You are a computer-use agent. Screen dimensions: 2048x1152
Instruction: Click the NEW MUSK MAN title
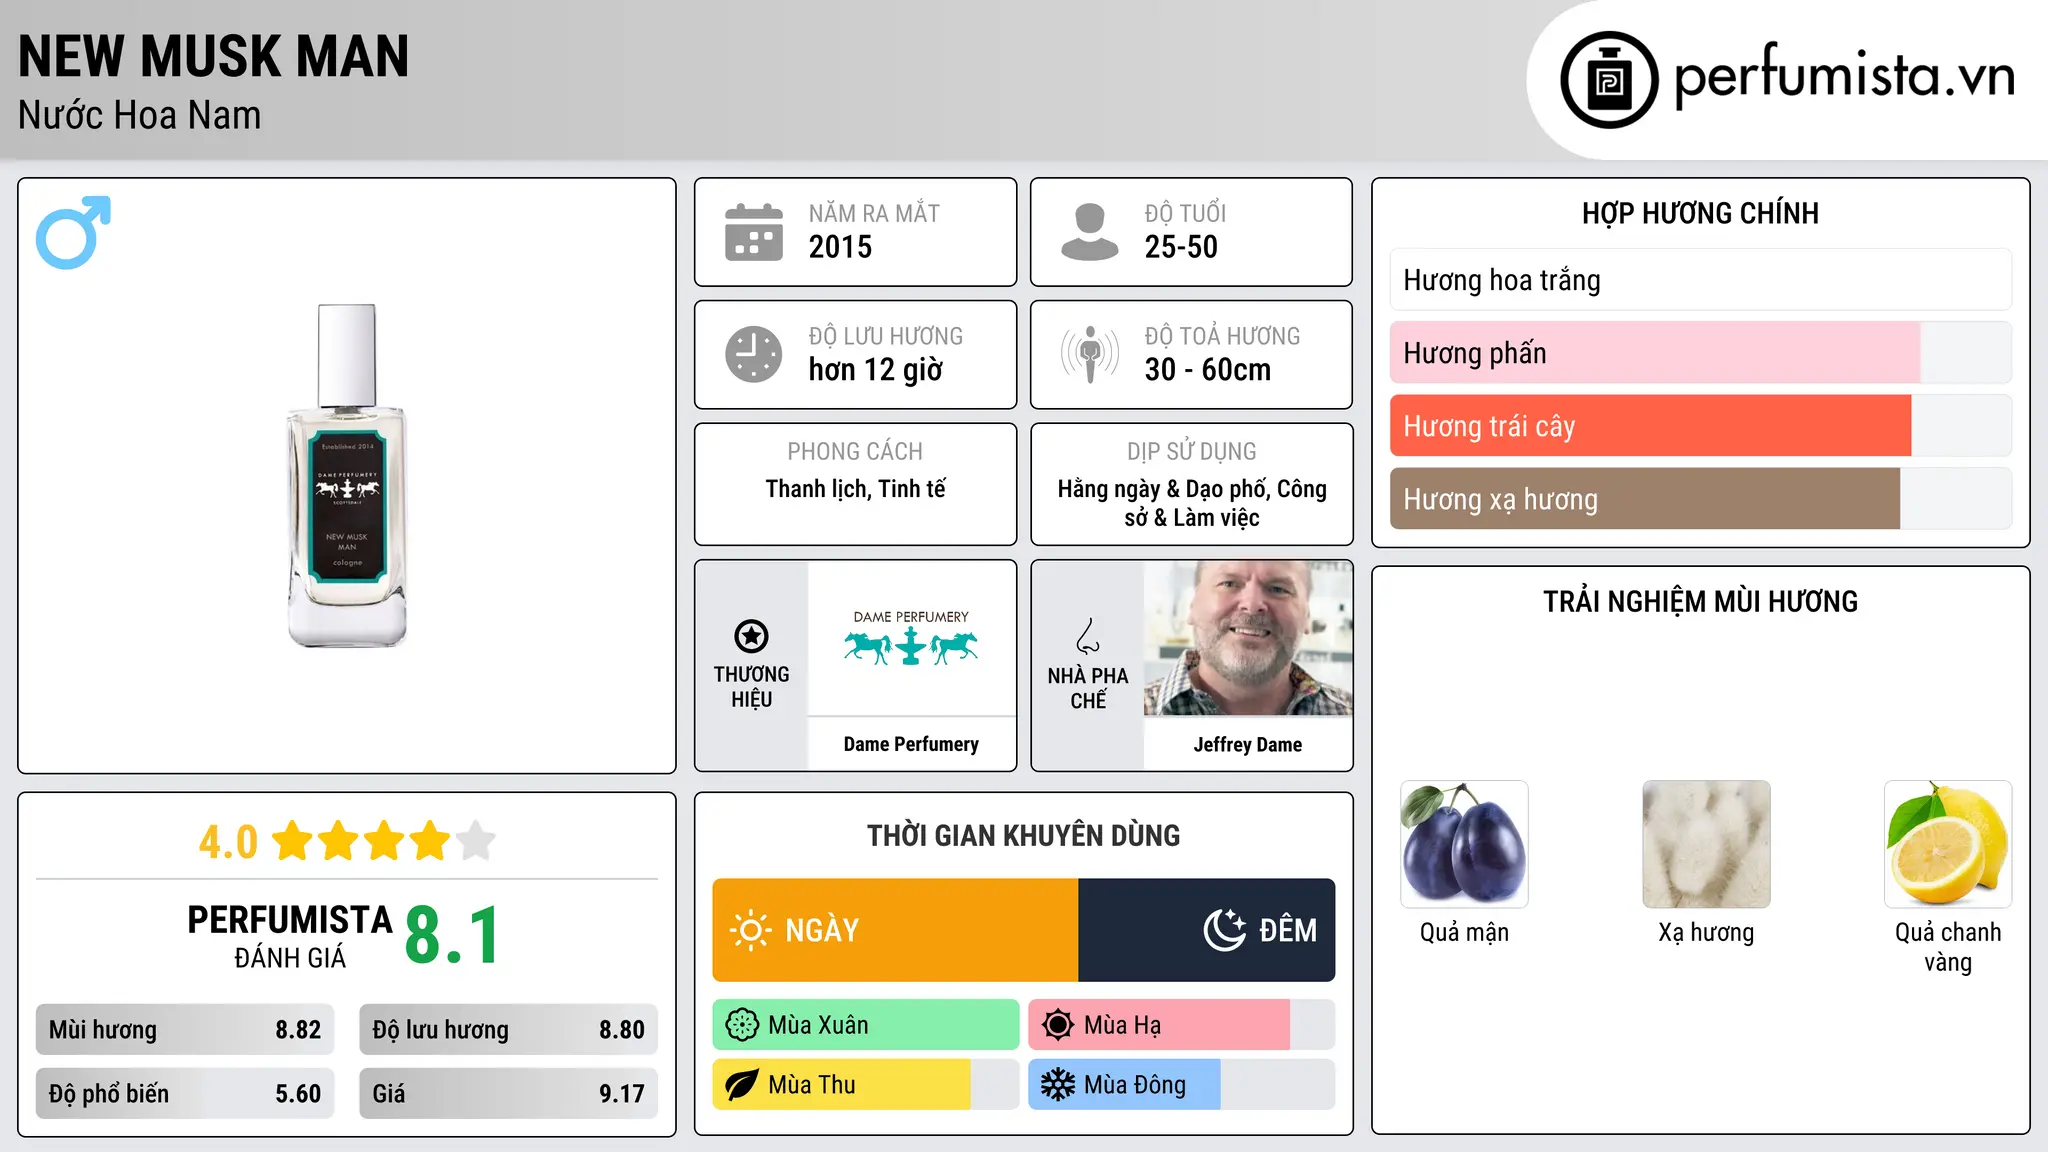pos(214,56)
